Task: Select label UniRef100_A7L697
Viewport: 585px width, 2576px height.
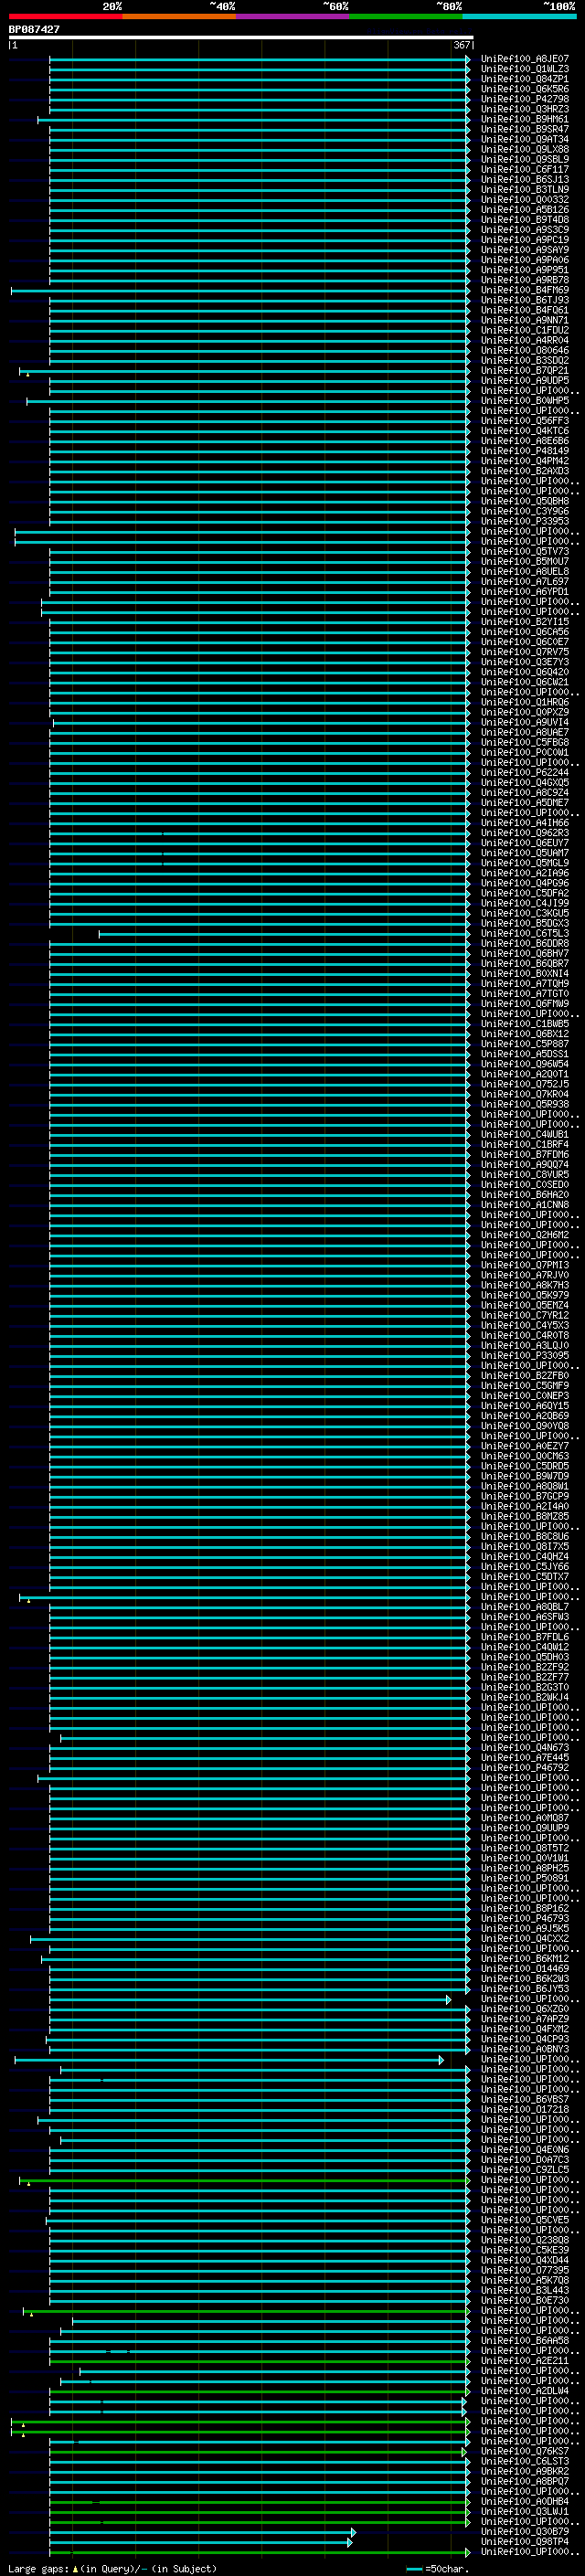Action: [525, 582]
